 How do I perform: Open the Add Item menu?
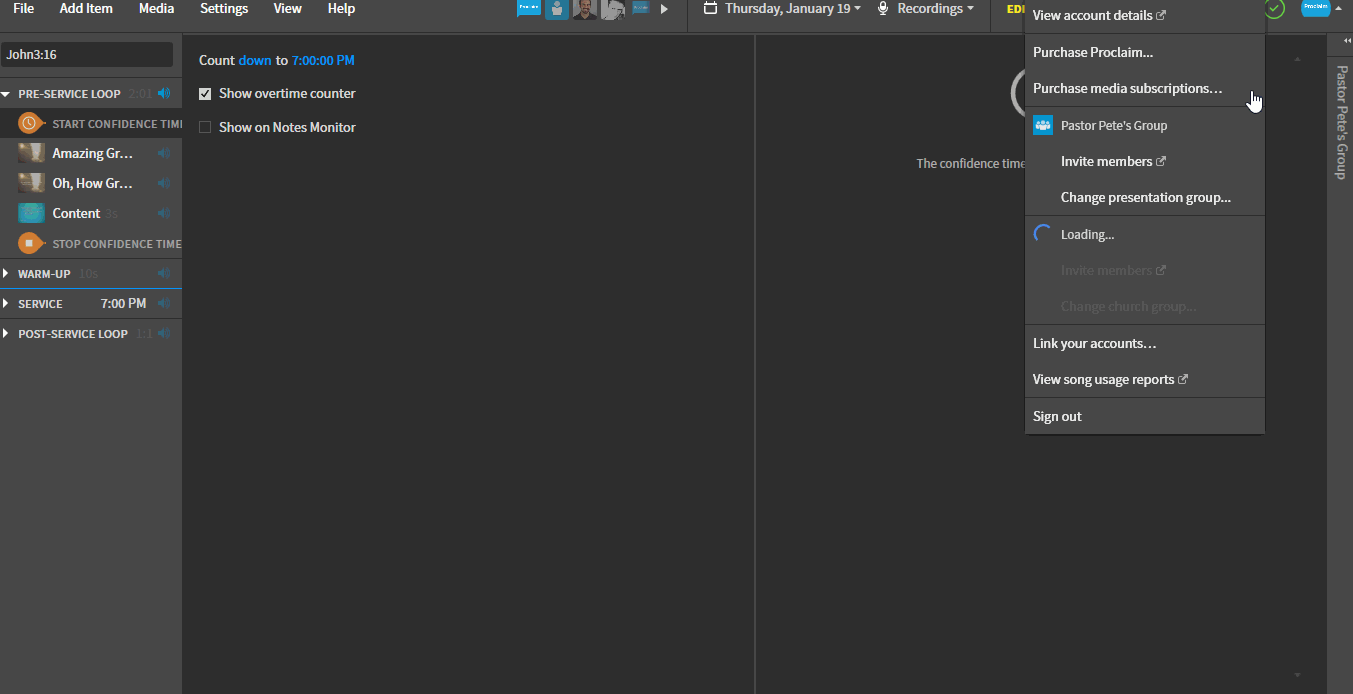[86, 9]
